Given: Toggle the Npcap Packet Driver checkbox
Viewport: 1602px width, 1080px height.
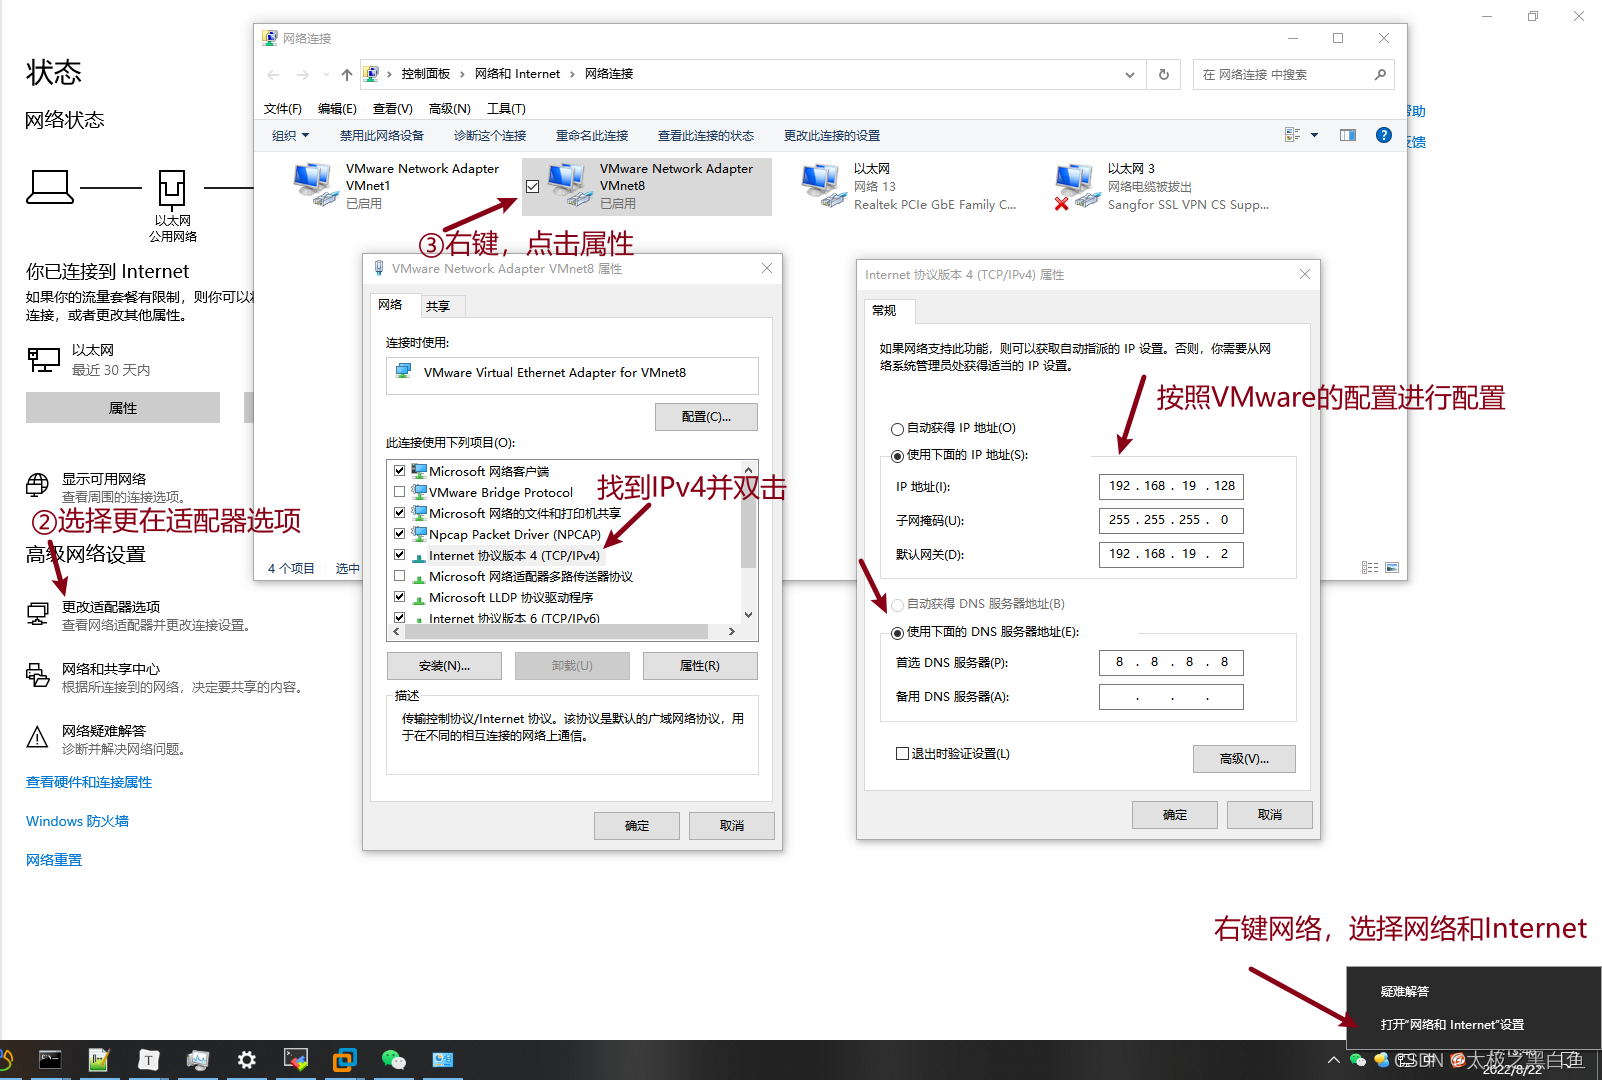Looking at the screenshot, I should [400, 533].
